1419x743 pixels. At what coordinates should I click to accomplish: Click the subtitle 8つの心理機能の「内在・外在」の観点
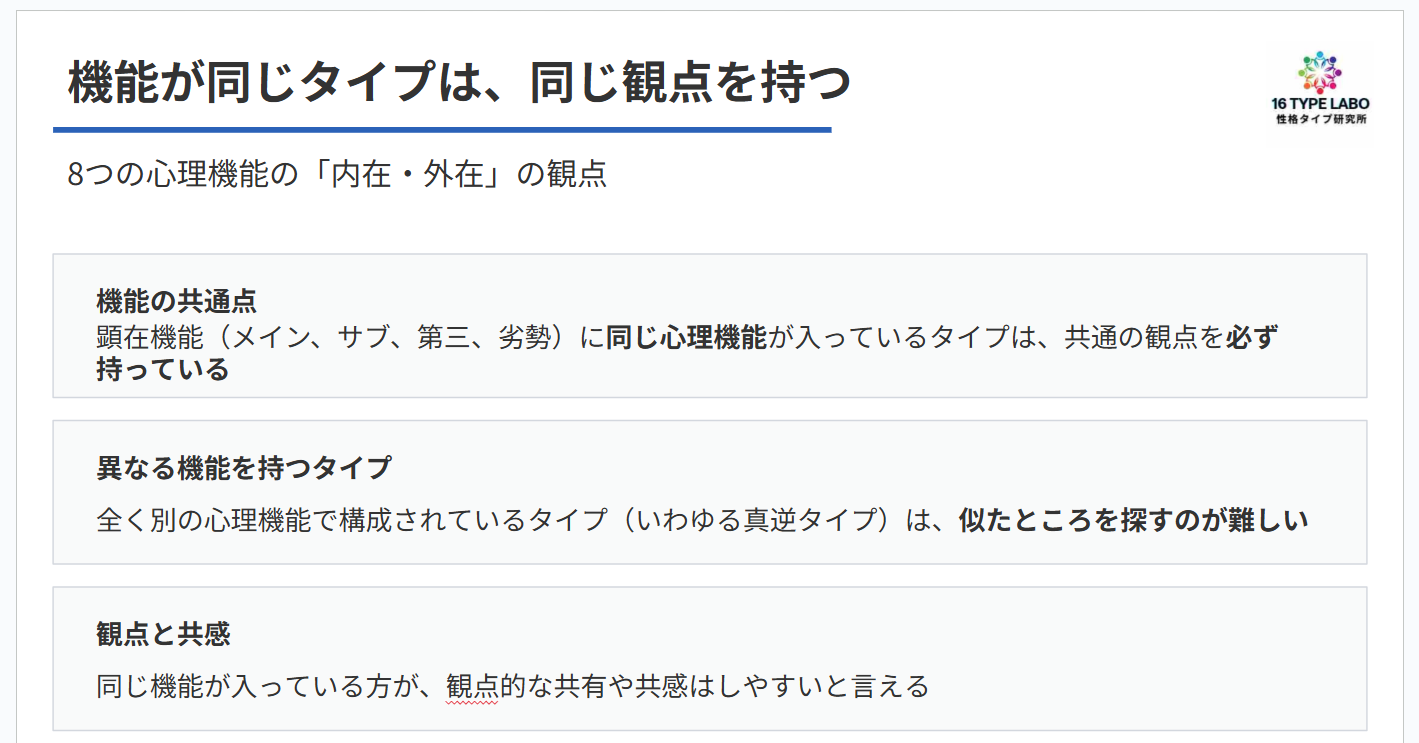pyautogui.click(x=337, y=174)
